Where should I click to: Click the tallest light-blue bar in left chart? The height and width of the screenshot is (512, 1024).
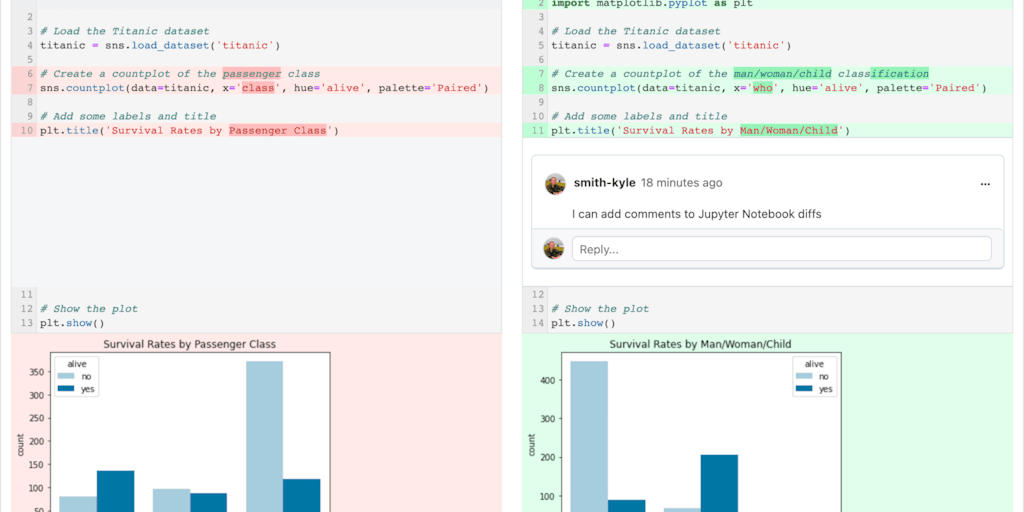[264, 436]
